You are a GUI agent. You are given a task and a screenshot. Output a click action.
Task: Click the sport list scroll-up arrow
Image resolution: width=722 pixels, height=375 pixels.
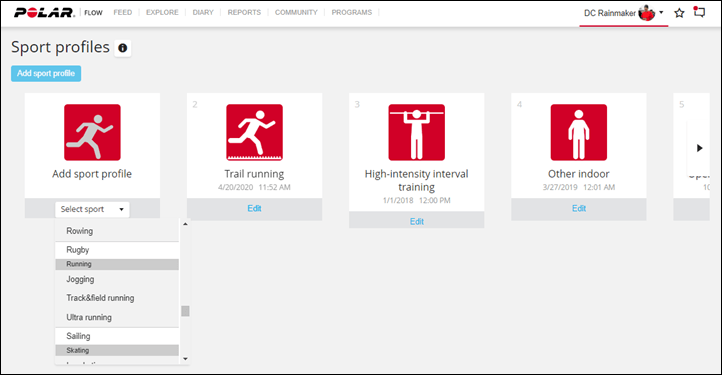(185, 224)
